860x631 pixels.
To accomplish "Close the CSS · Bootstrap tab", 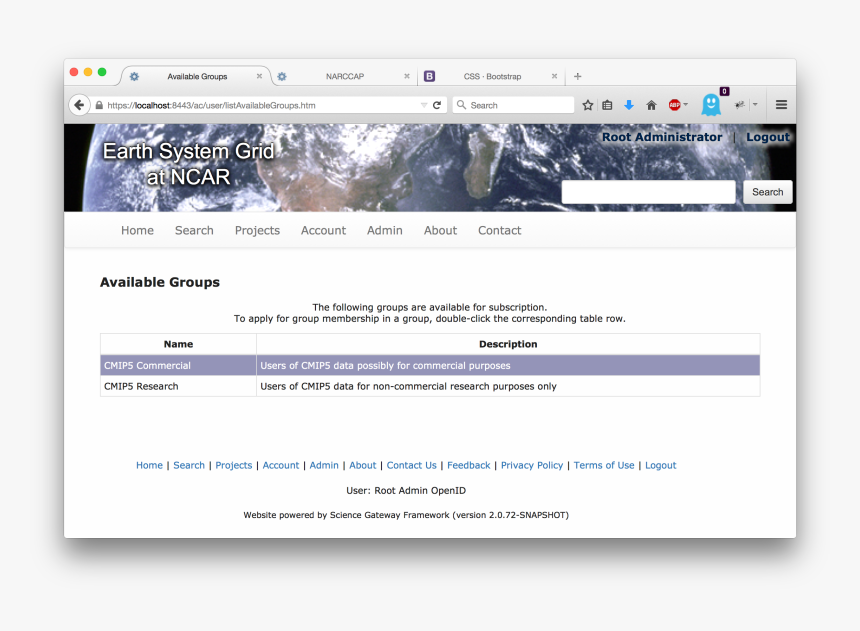I will click(555, 76).
